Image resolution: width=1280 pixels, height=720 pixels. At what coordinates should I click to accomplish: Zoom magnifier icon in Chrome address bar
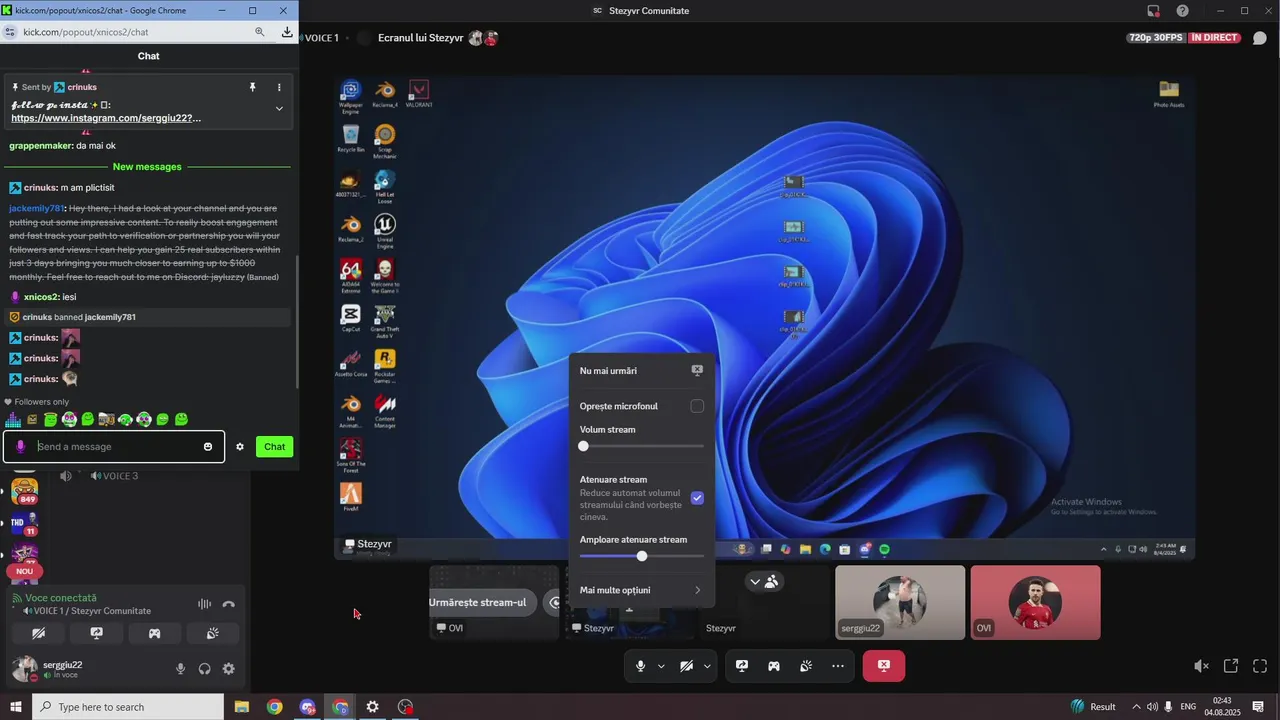260,32
